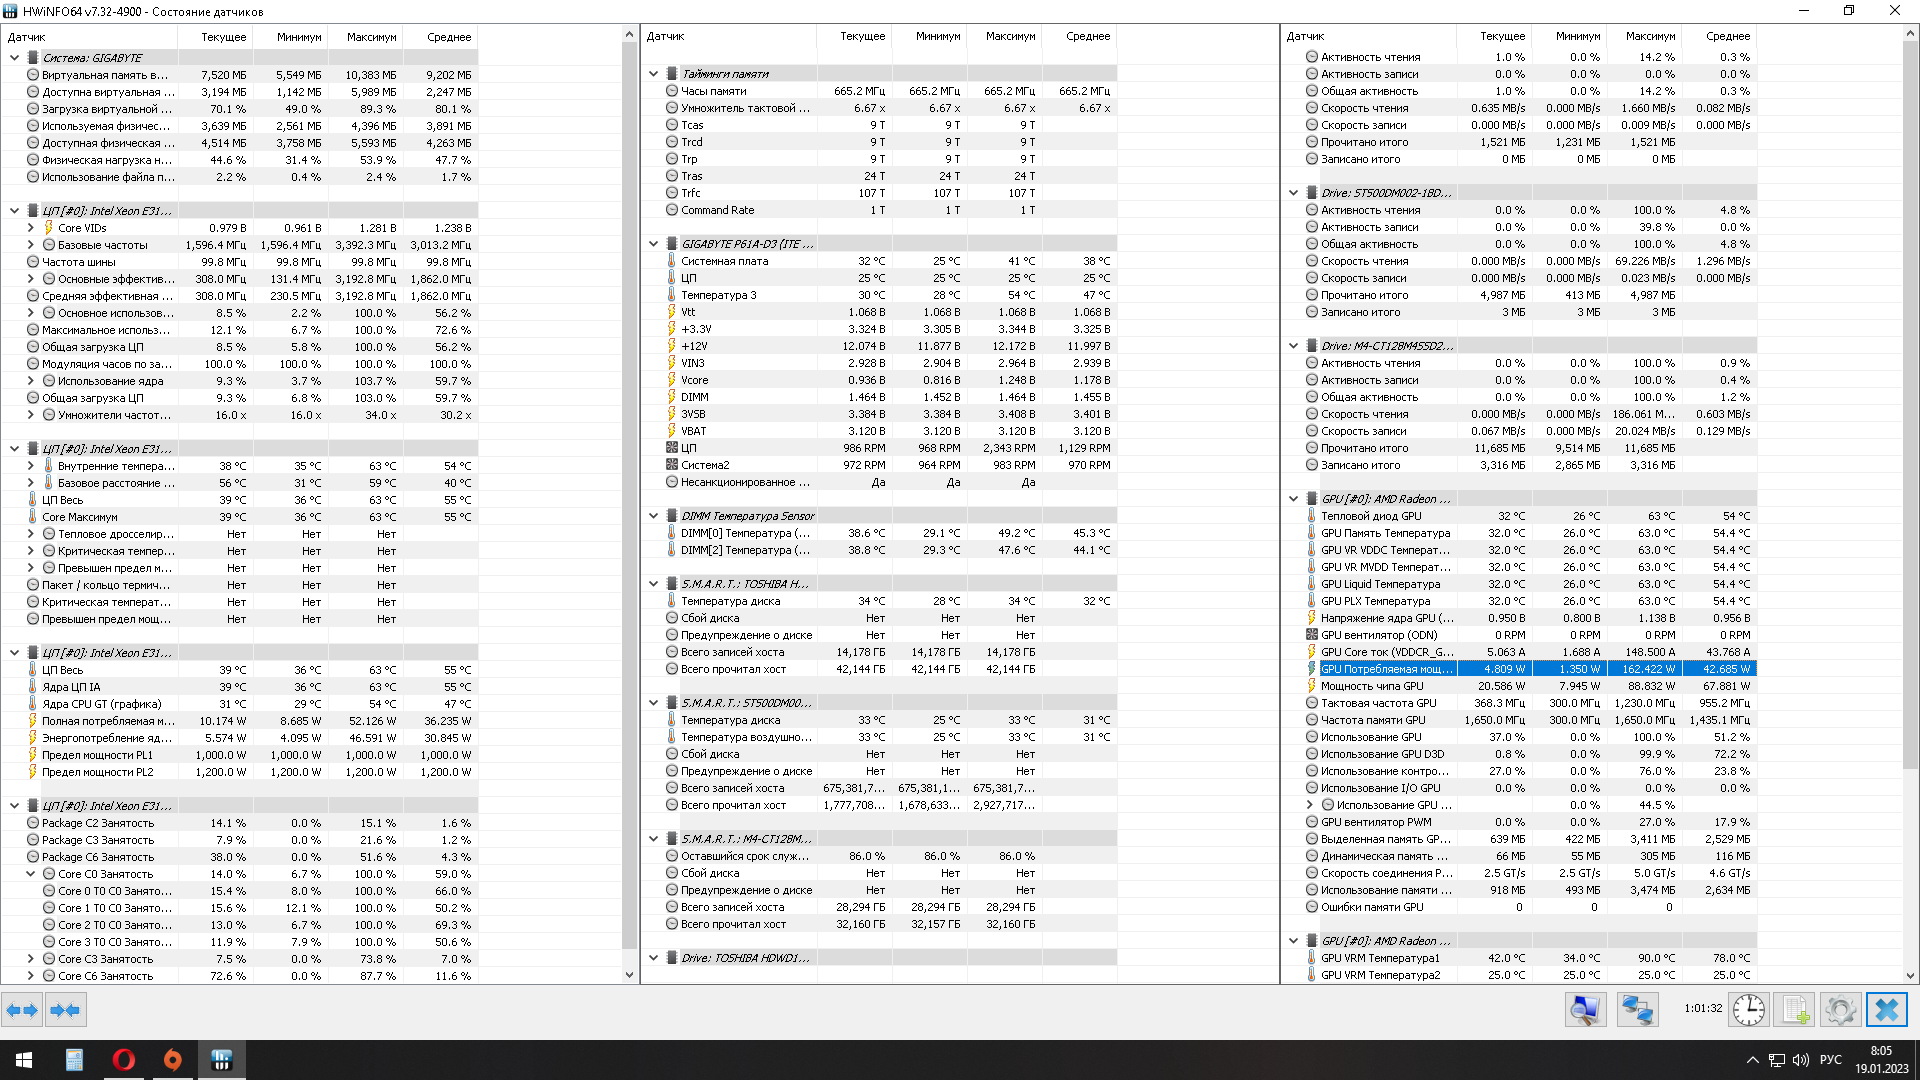Screen dimensions: 1920x1080
Task: Open the volume icon in the system tray
Action: [1801, 1060]
